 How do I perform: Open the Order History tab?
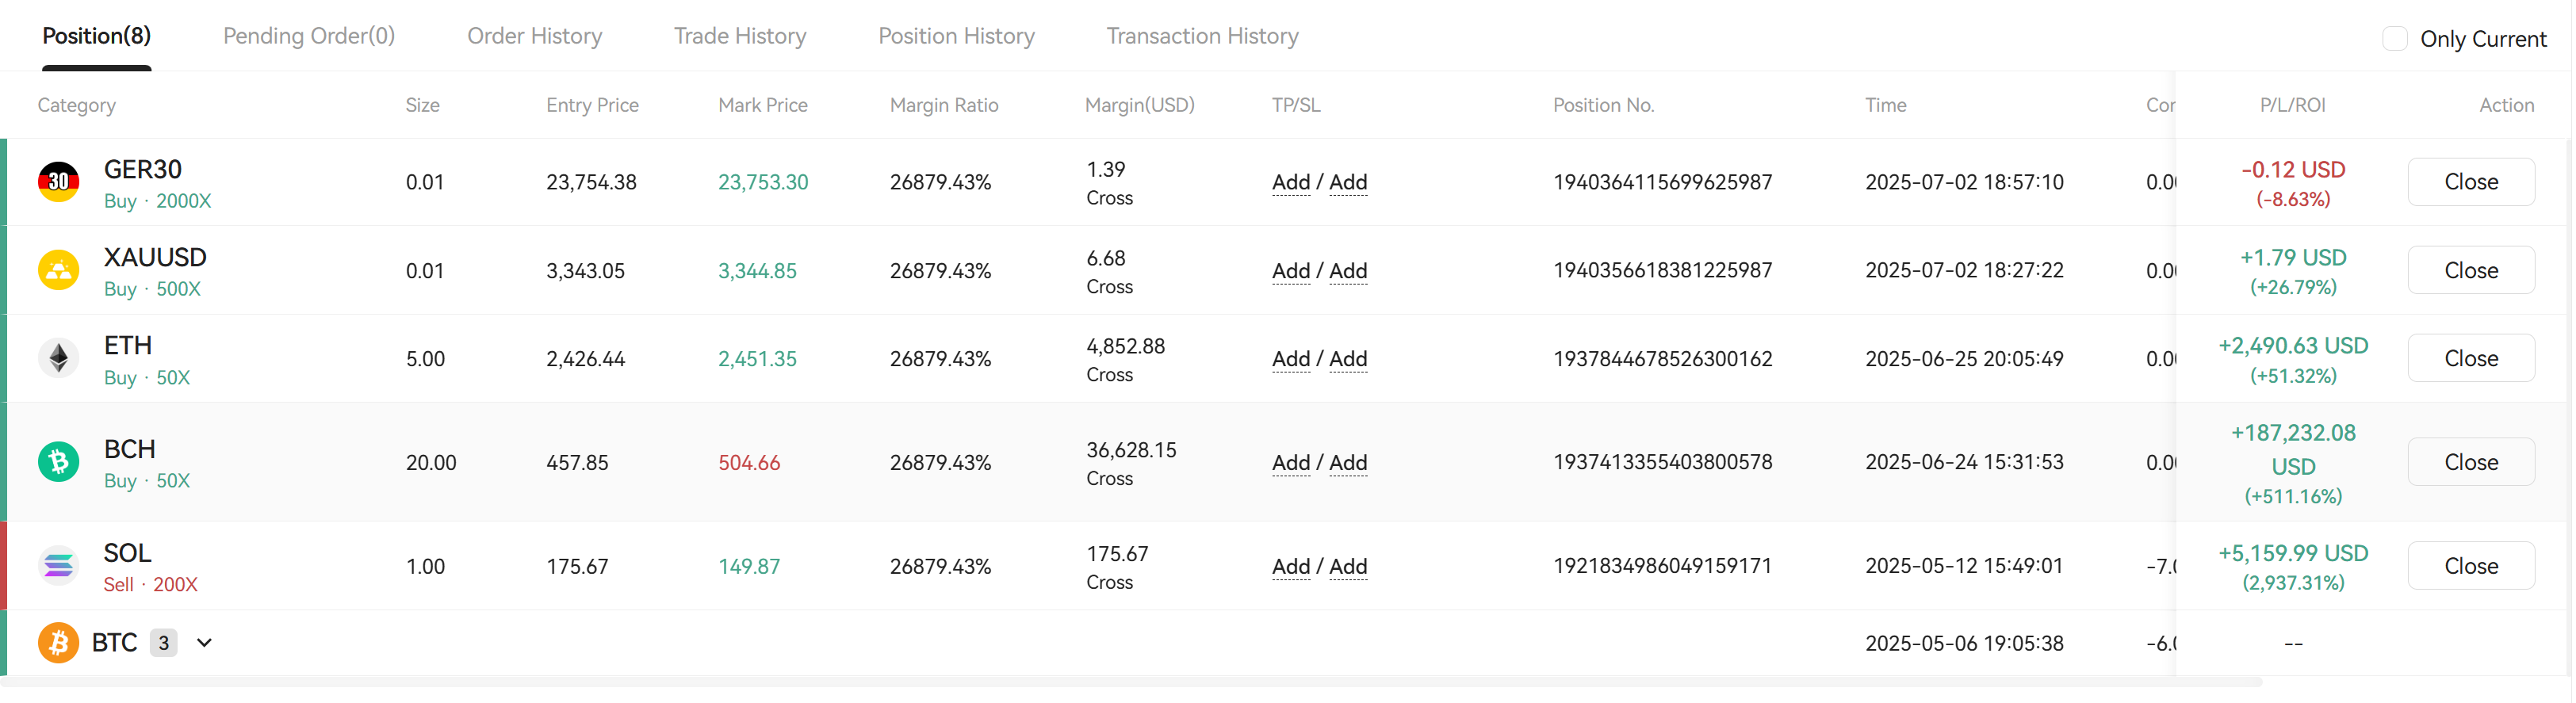534,36
